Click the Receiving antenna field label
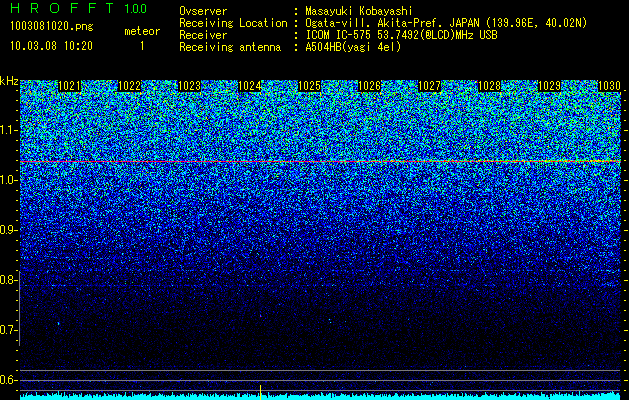Screen dimensions: 629x400 [230, 47]
